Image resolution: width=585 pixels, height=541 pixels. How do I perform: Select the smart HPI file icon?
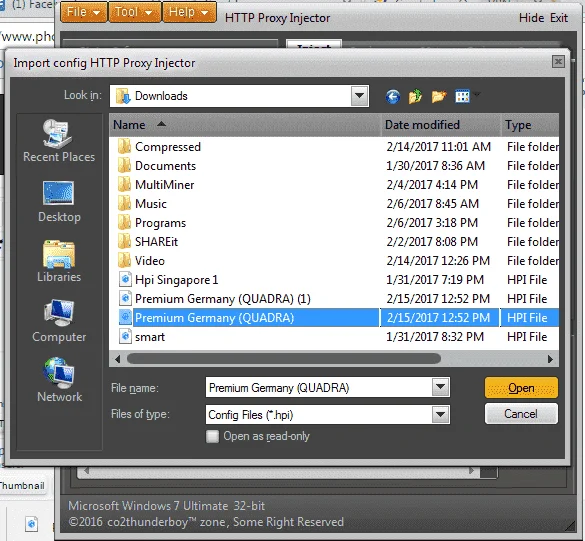tap(125, 337)
